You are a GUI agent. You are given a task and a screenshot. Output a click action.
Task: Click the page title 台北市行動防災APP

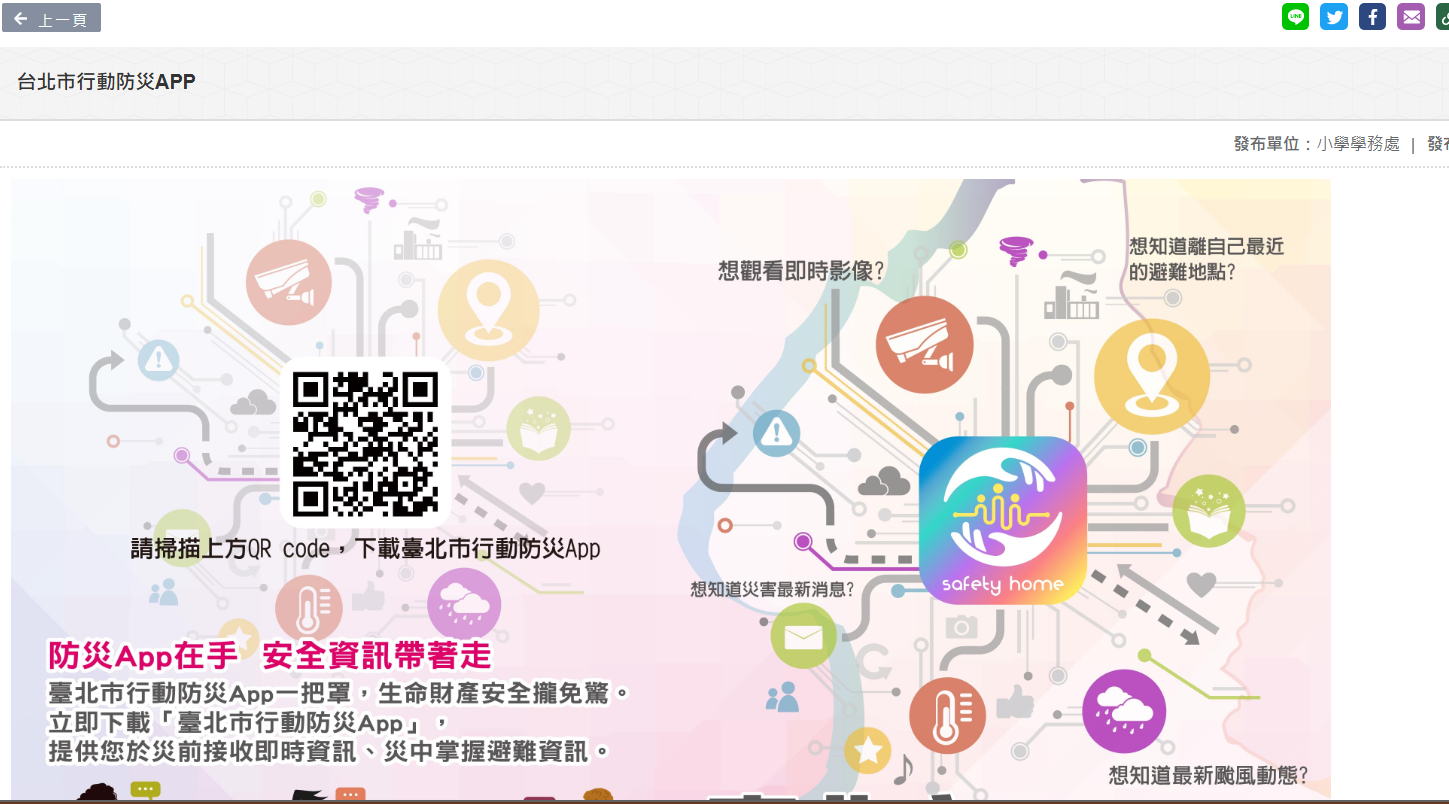[107, 82]
